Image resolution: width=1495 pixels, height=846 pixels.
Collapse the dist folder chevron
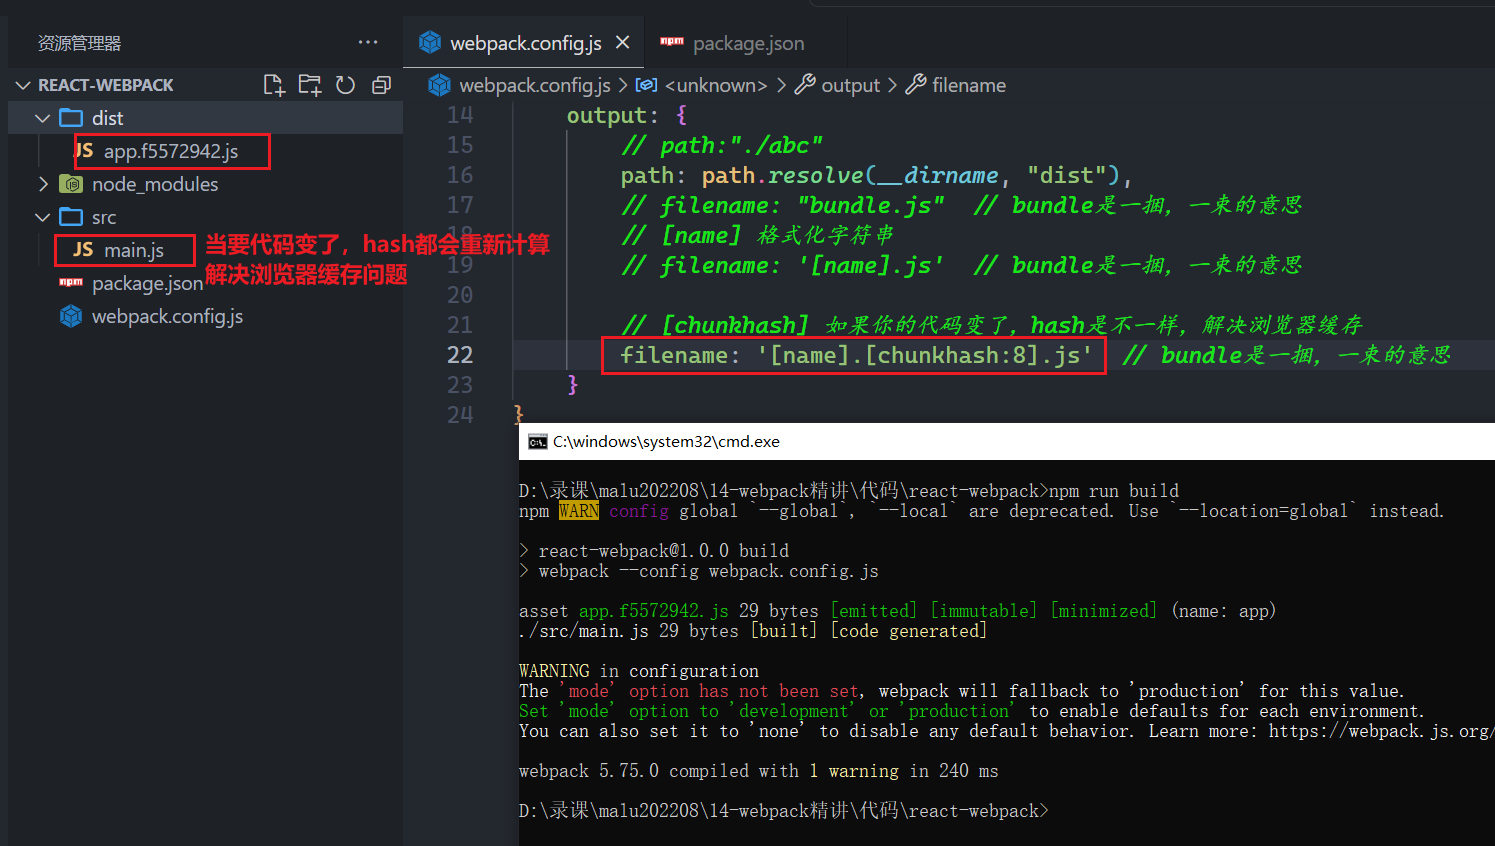coord(42,118)
